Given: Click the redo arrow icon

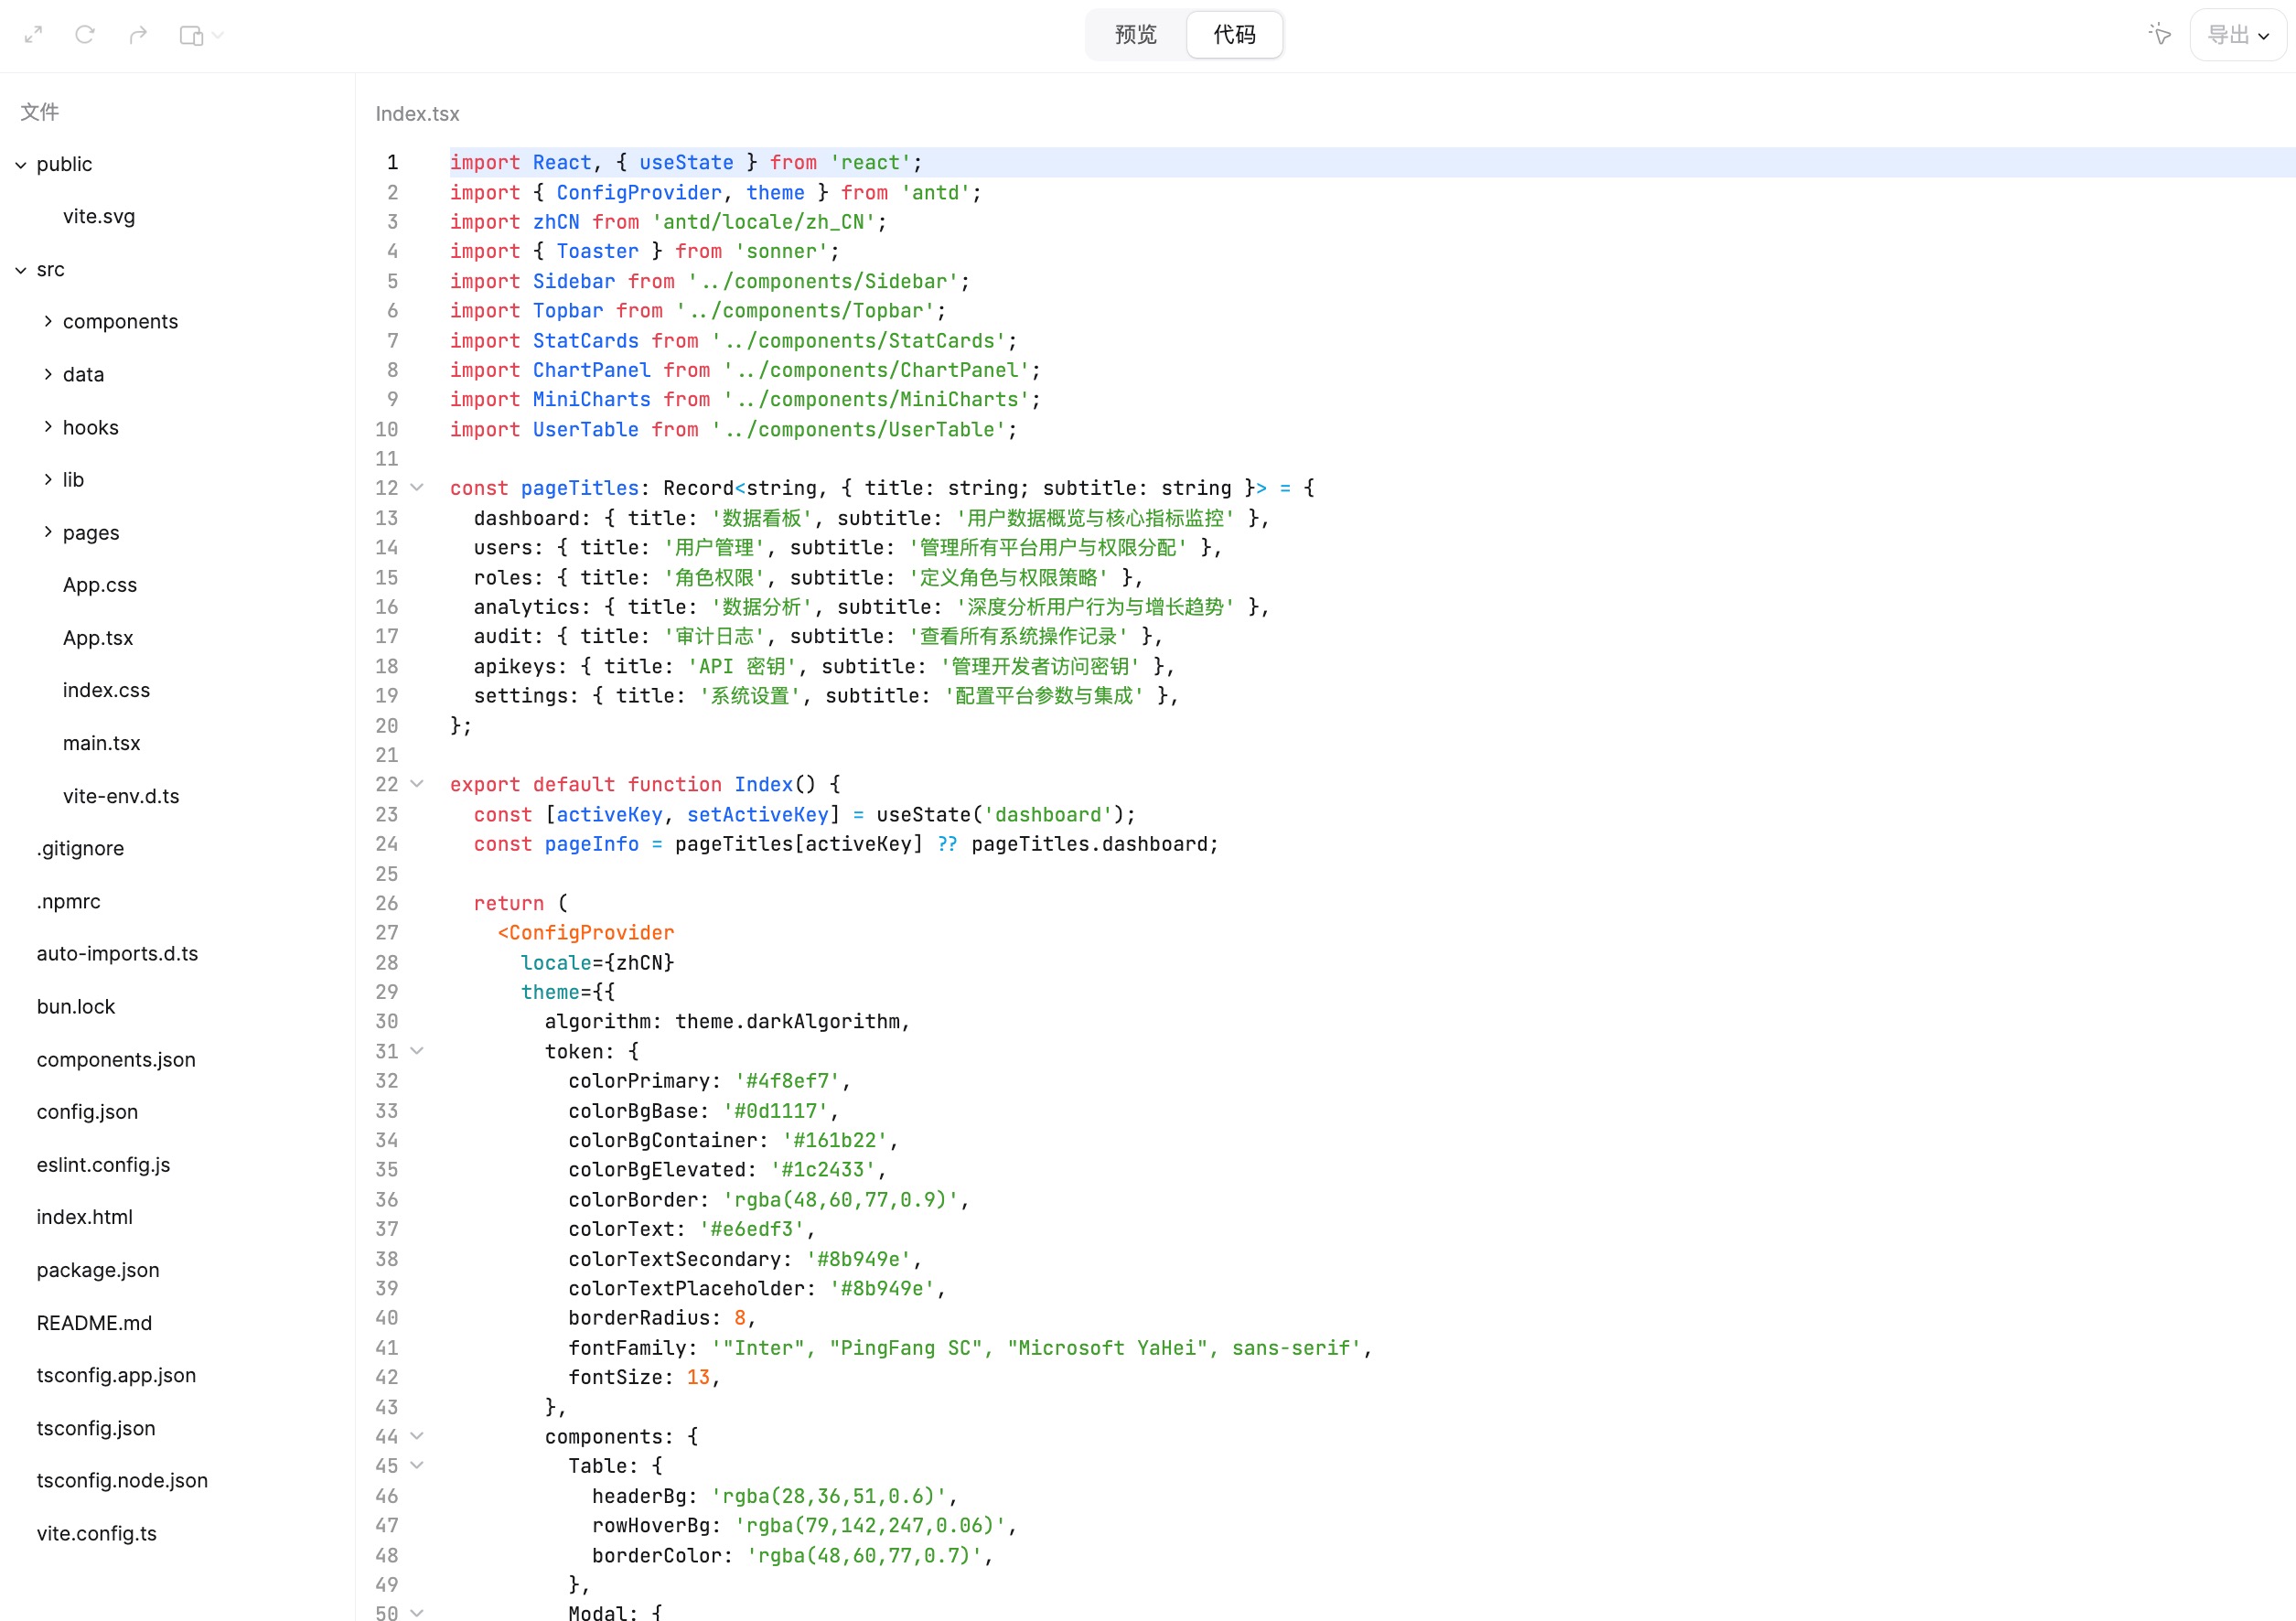Looking at the screenshot, I should point(138,35).
